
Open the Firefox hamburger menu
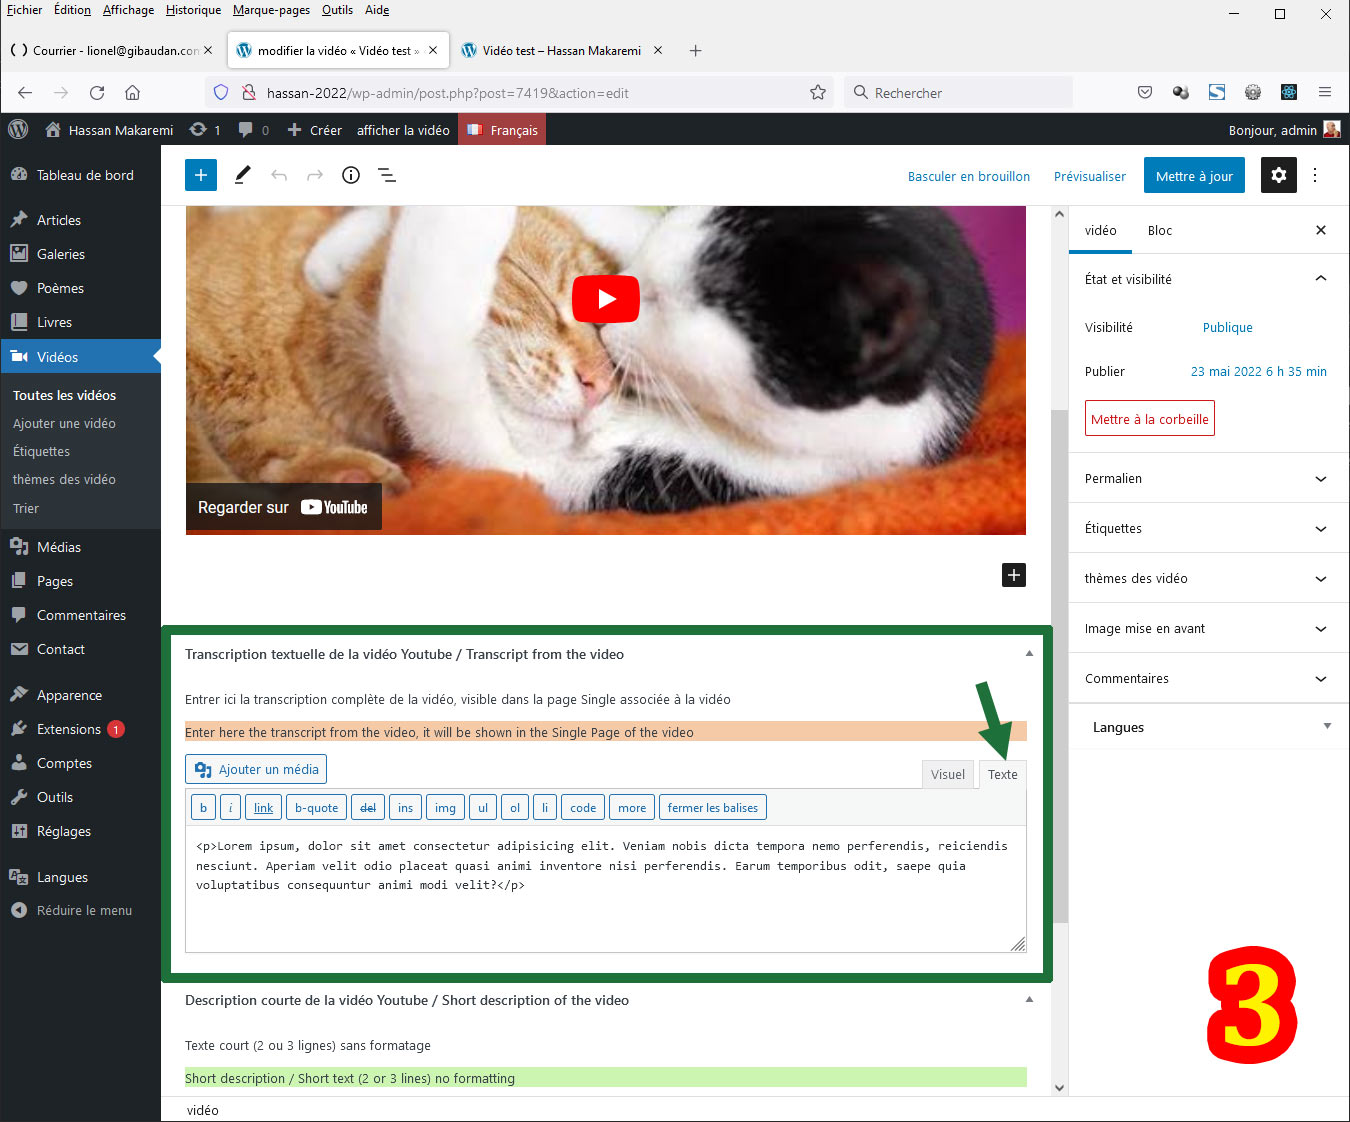pyautogui.click(x=1325, y=92)
